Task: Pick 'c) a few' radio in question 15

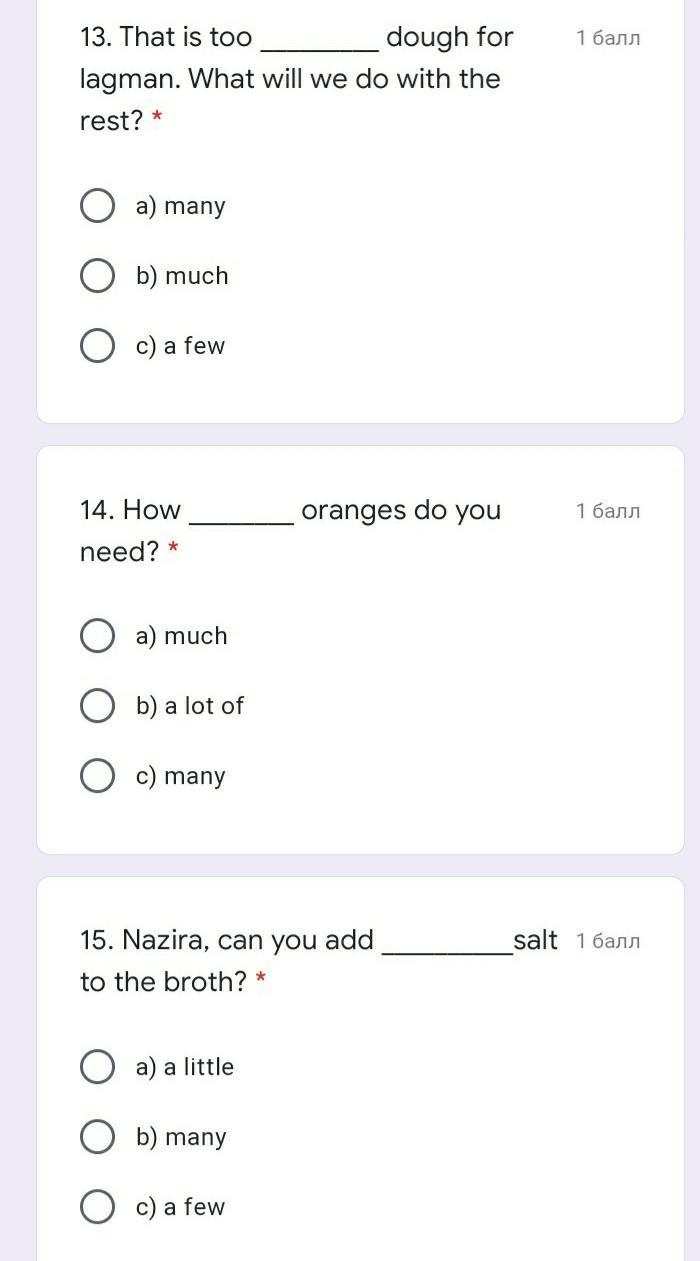Action: click(x=97, y=1207)
